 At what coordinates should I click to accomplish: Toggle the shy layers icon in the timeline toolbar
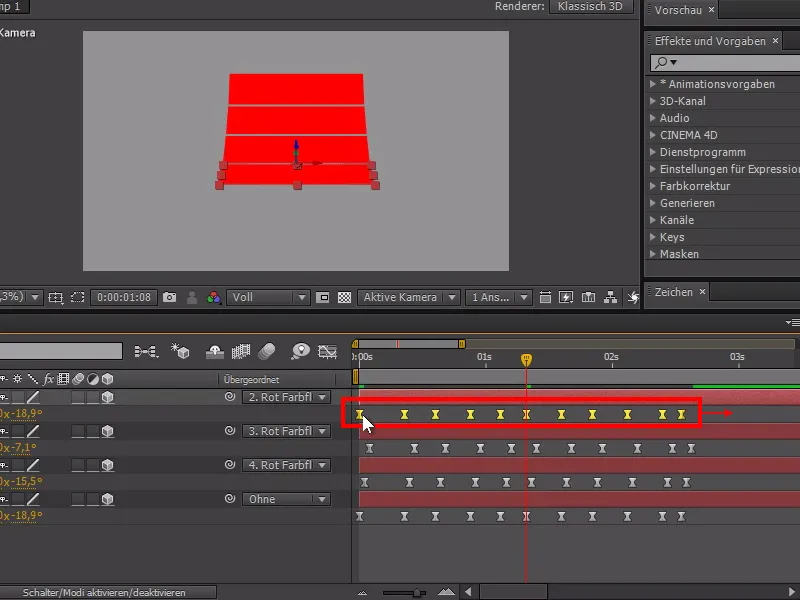point(214,351)
